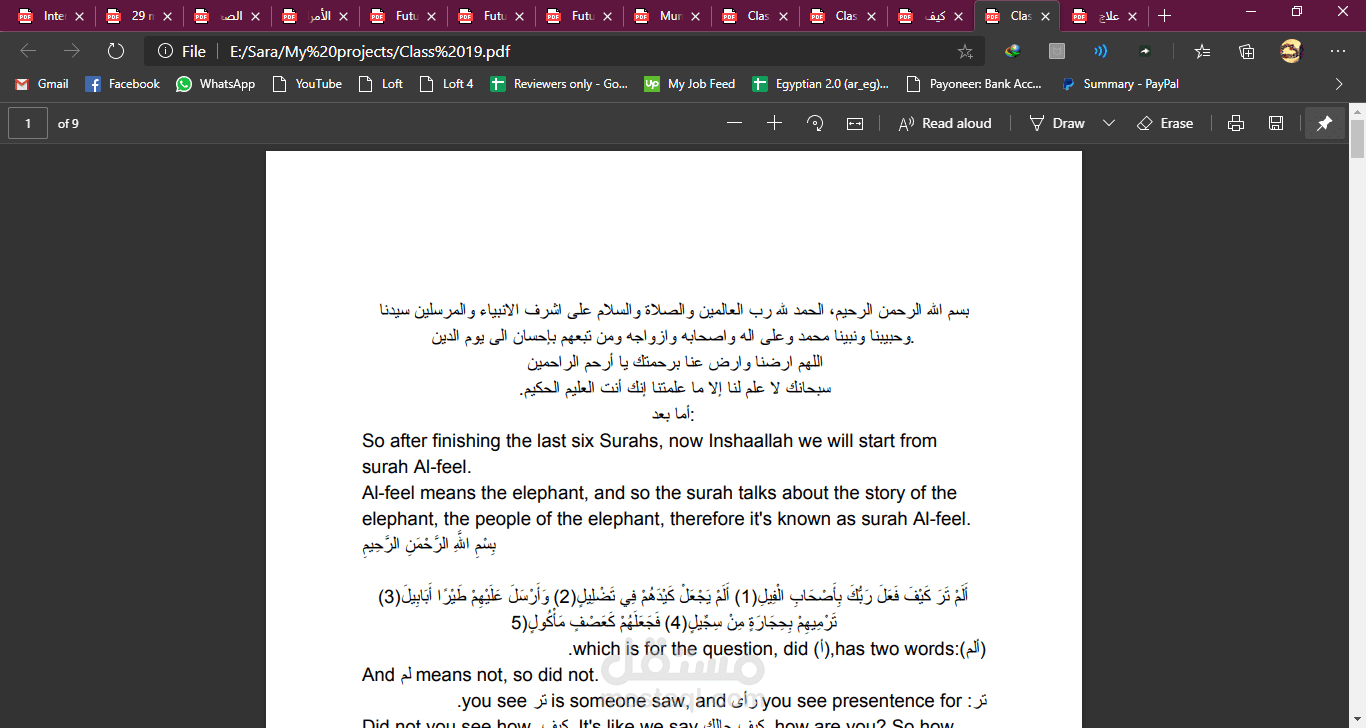Go back using the browser back arrow
The width and height of the screenshot is (1366, 728).
coord(28,51)
